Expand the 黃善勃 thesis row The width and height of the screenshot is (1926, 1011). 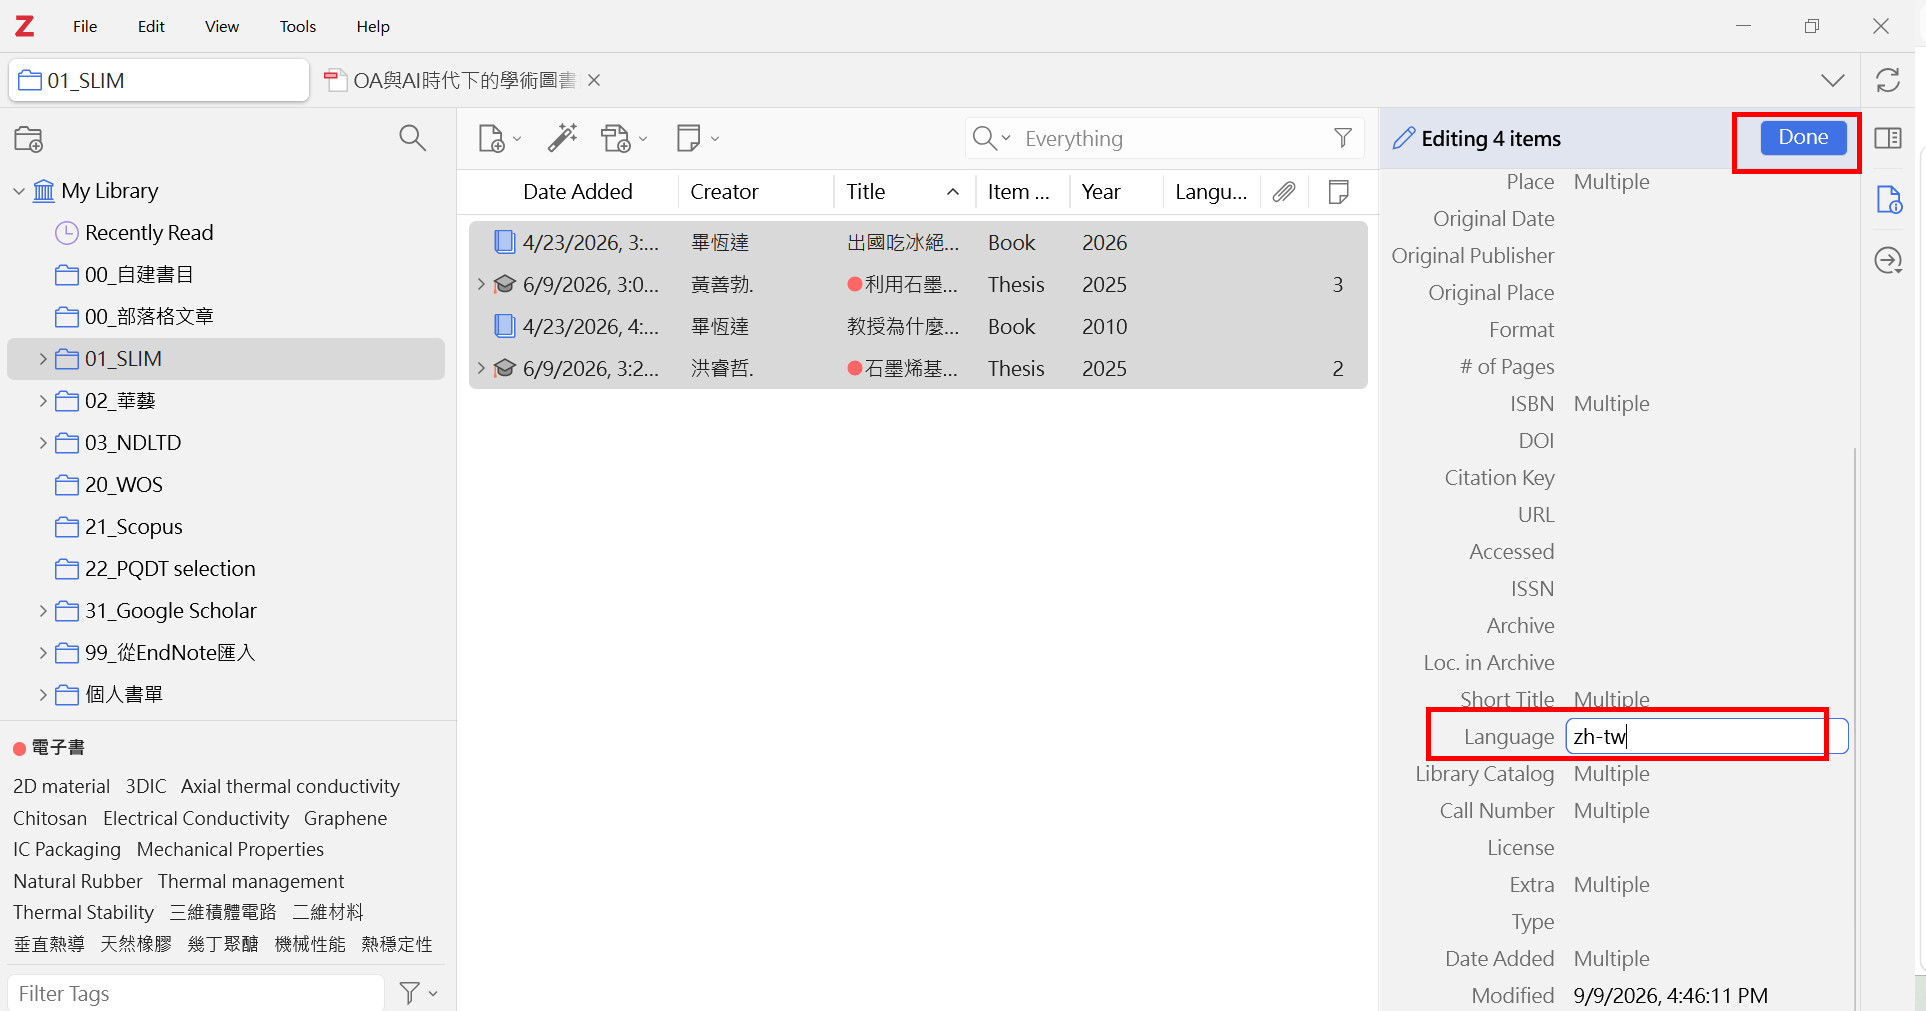[481, 285]
